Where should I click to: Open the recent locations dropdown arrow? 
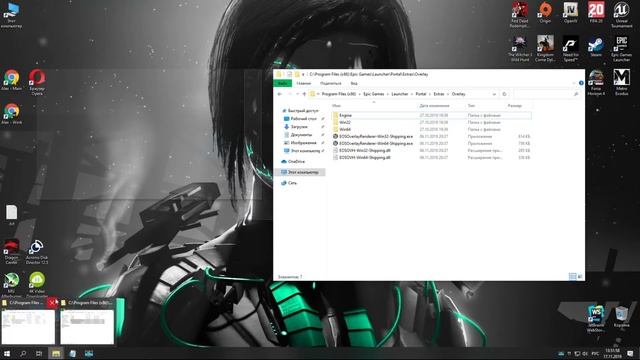(x=297, y=94)
